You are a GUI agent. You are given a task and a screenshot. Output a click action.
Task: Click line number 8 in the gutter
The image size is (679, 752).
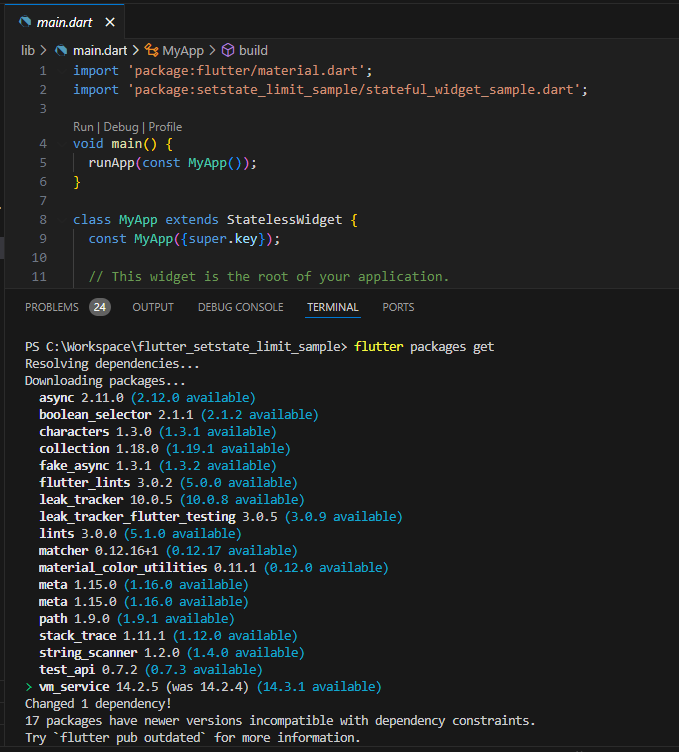[43, 220]
